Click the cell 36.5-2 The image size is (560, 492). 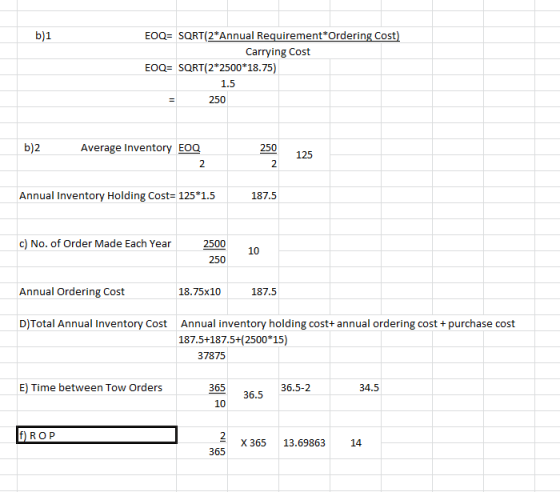click(x=295, y=388)
